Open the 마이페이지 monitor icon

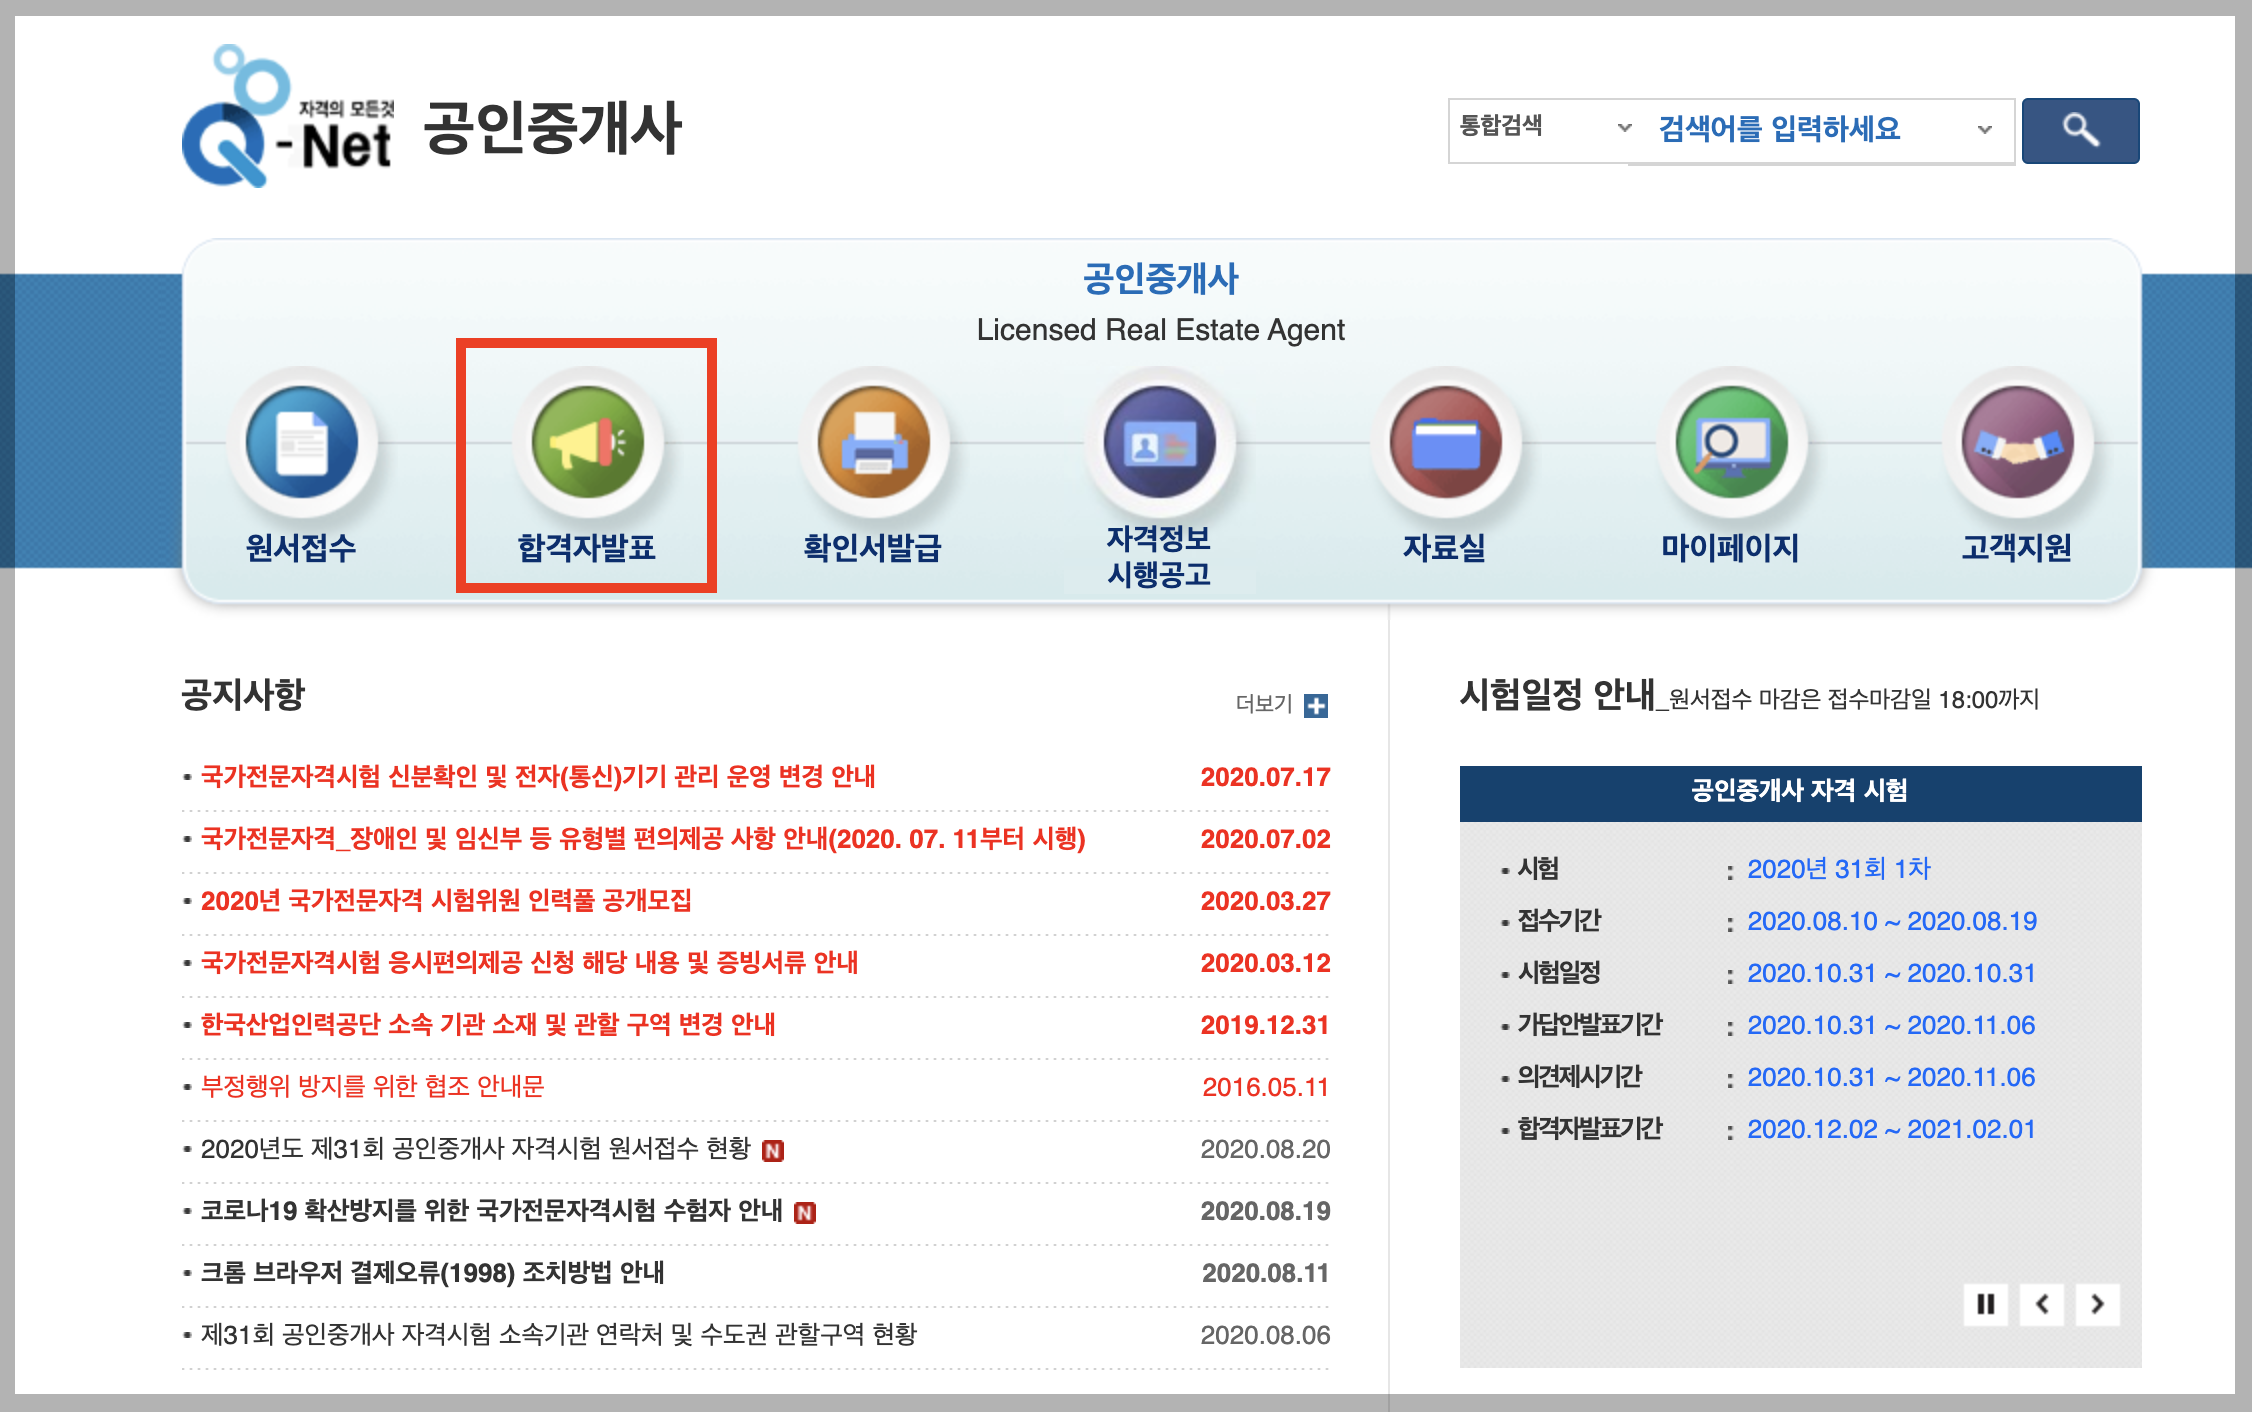click(x=1731, y=442)
